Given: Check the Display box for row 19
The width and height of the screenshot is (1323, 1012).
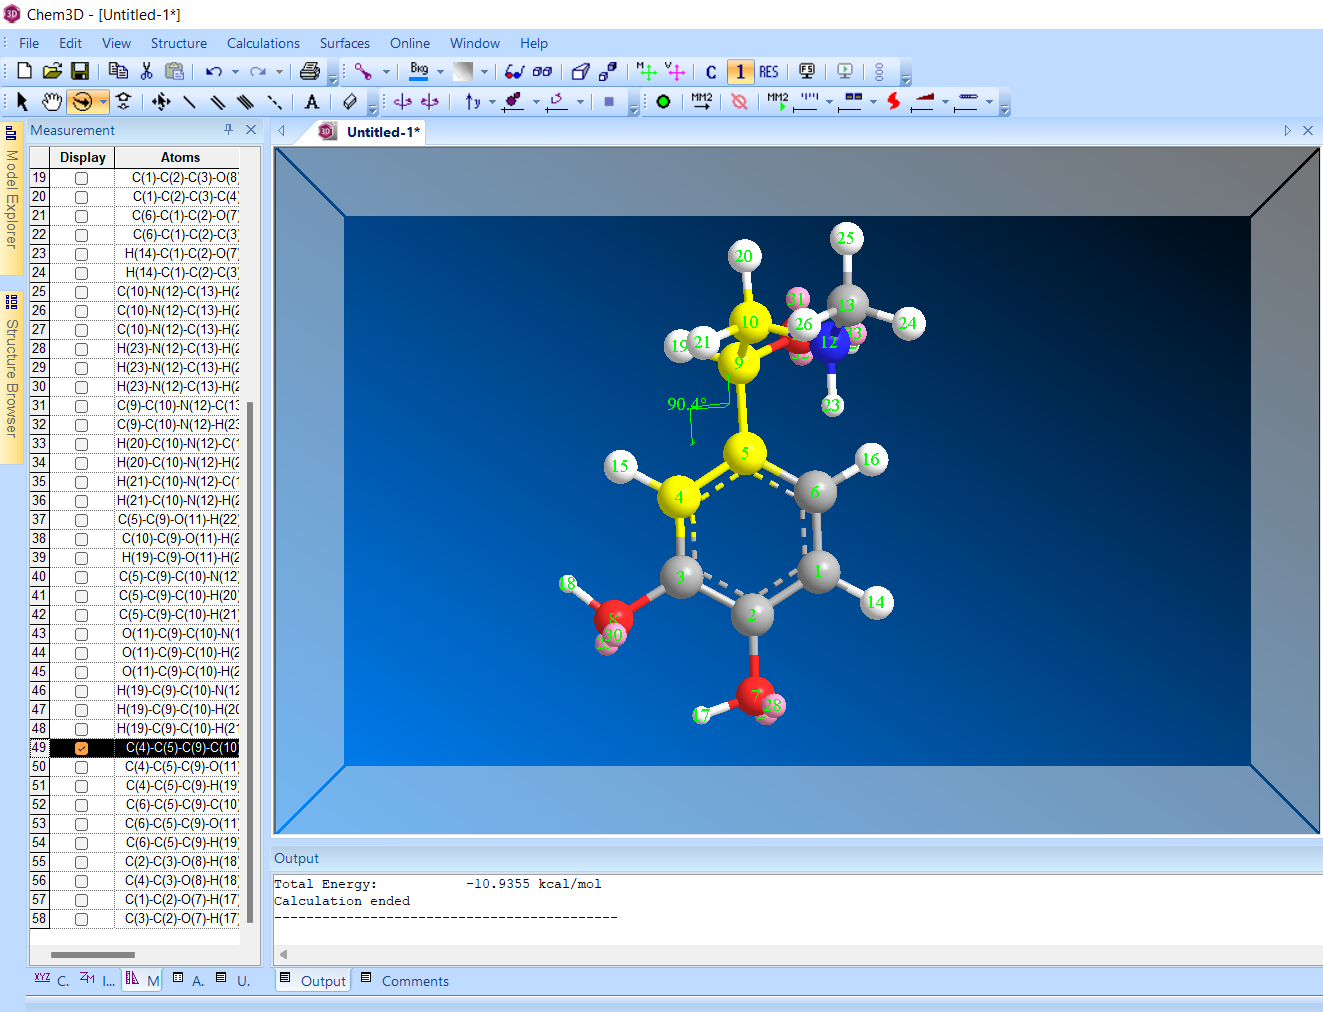Looking at the screenshot, I should coord(82,178).
